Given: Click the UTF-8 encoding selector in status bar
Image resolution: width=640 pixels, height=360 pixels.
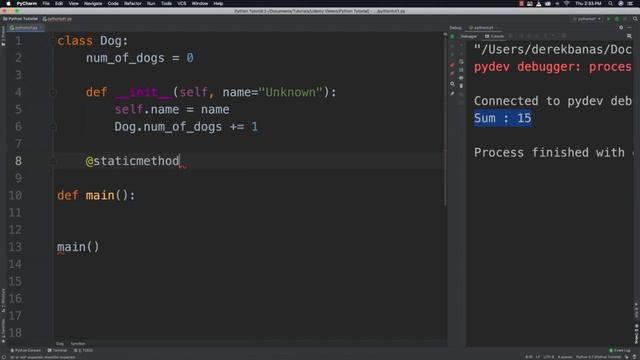Looking at the screenshot, I should point(549,357).
